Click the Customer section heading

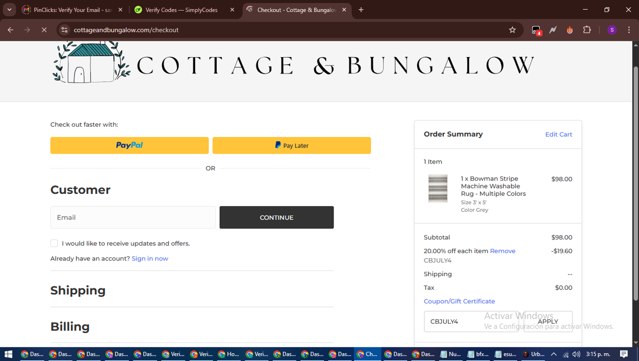coord(80,190)
